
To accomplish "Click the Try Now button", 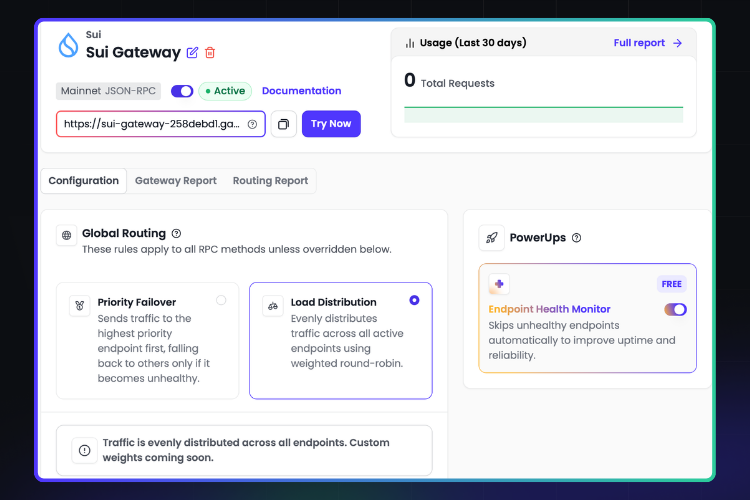I will click(x=331, y=124).
